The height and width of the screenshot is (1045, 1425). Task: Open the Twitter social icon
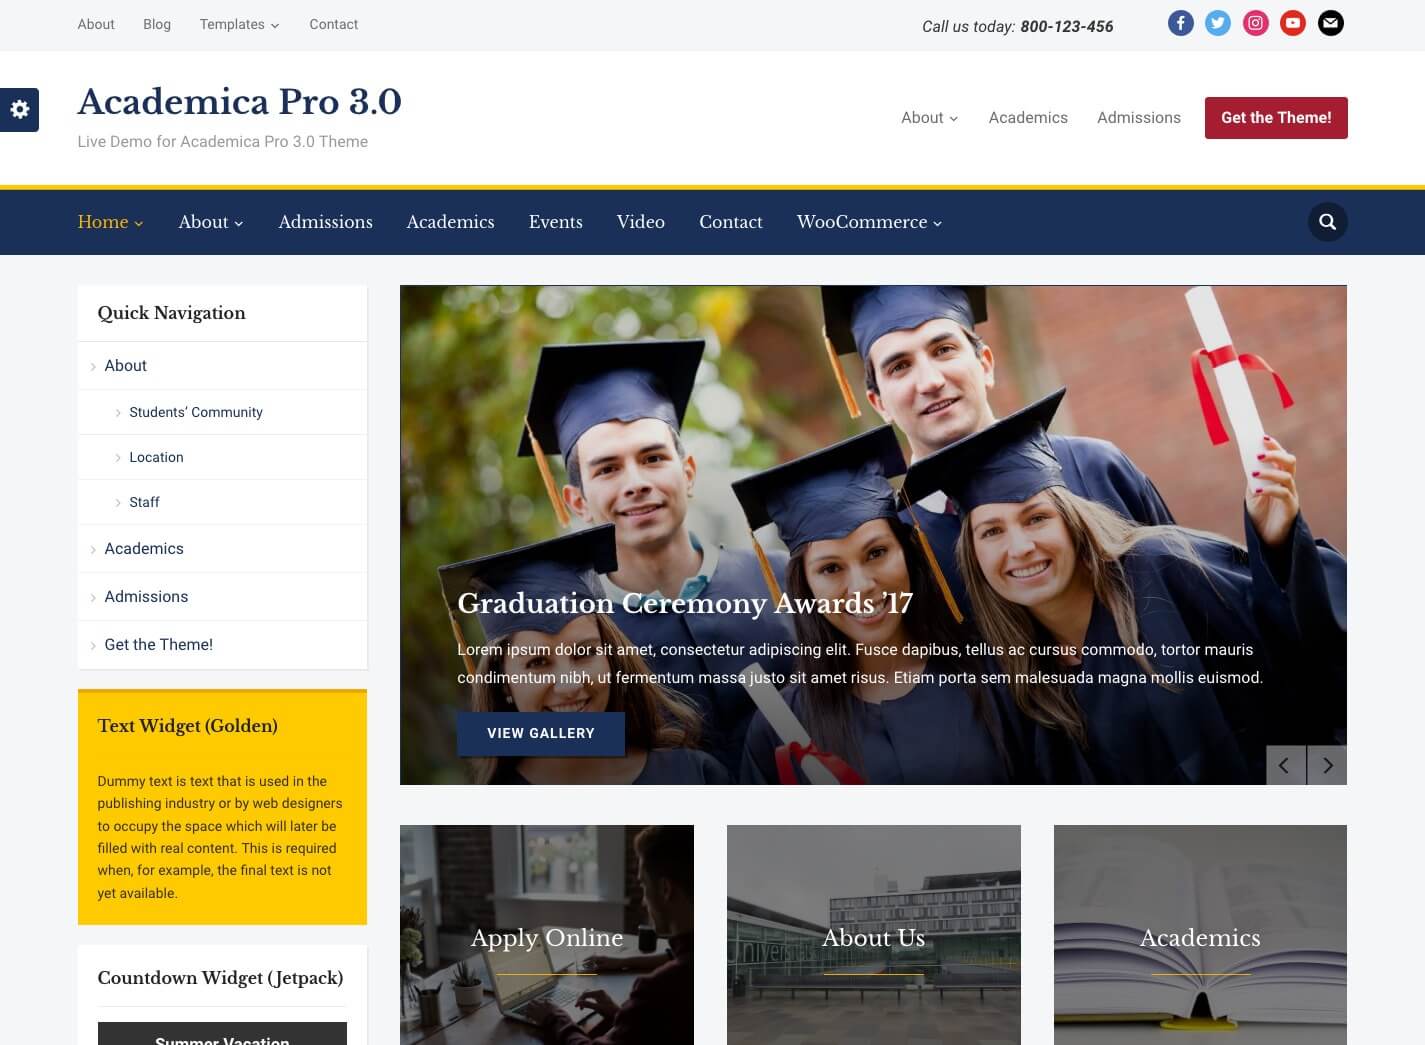(x=1217, y=23)
